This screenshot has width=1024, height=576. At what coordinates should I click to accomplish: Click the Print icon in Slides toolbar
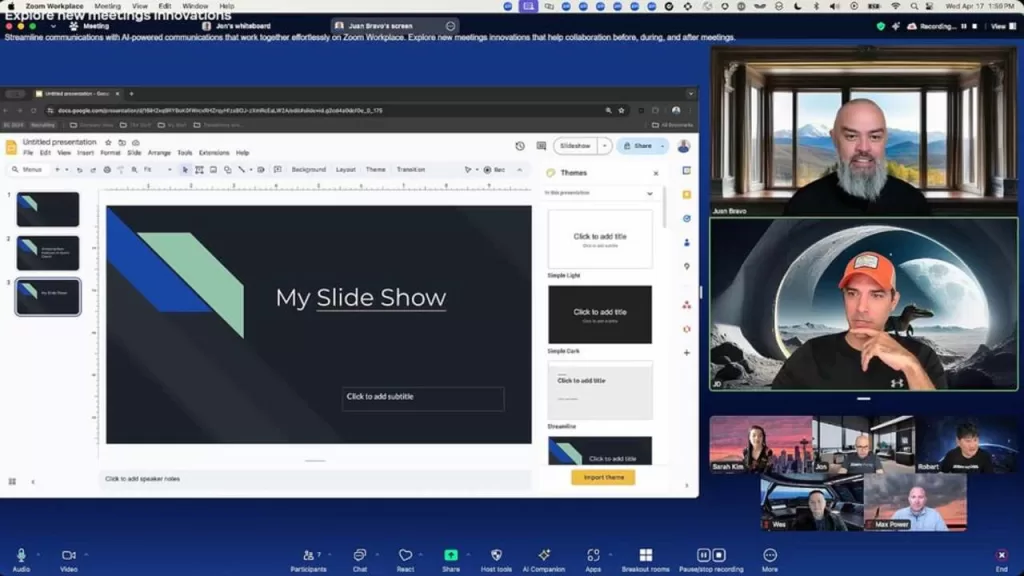(107, 170)
